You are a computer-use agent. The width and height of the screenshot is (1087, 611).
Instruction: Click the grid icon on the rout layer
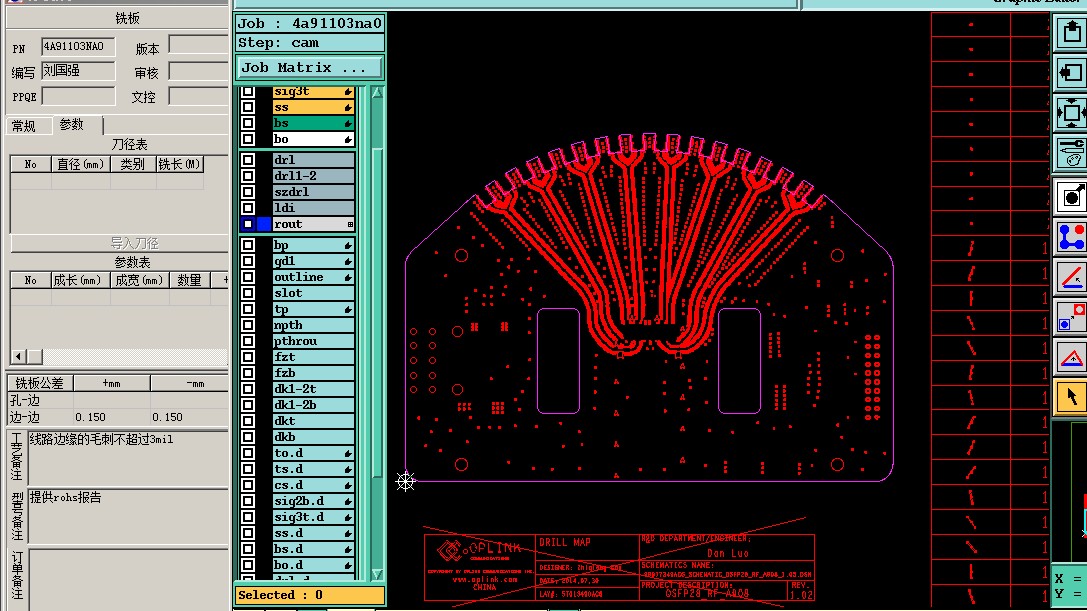tap(349, 224)
